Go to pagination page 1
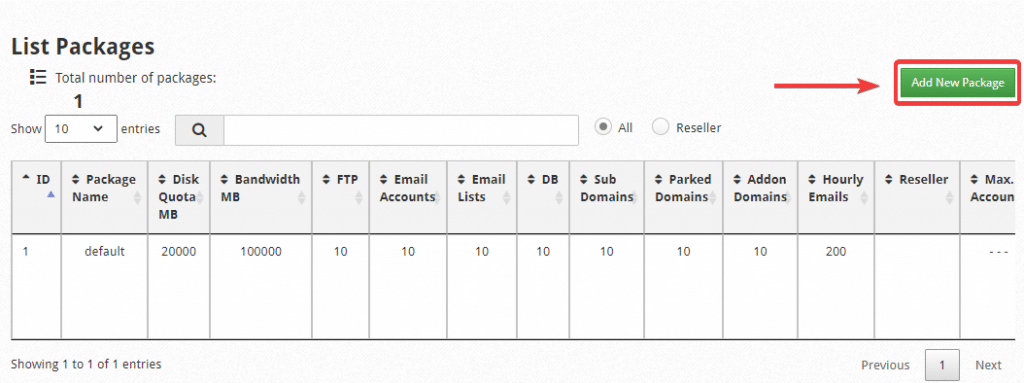The height and width of the screenshot is (383, 1024). [942, 365]
